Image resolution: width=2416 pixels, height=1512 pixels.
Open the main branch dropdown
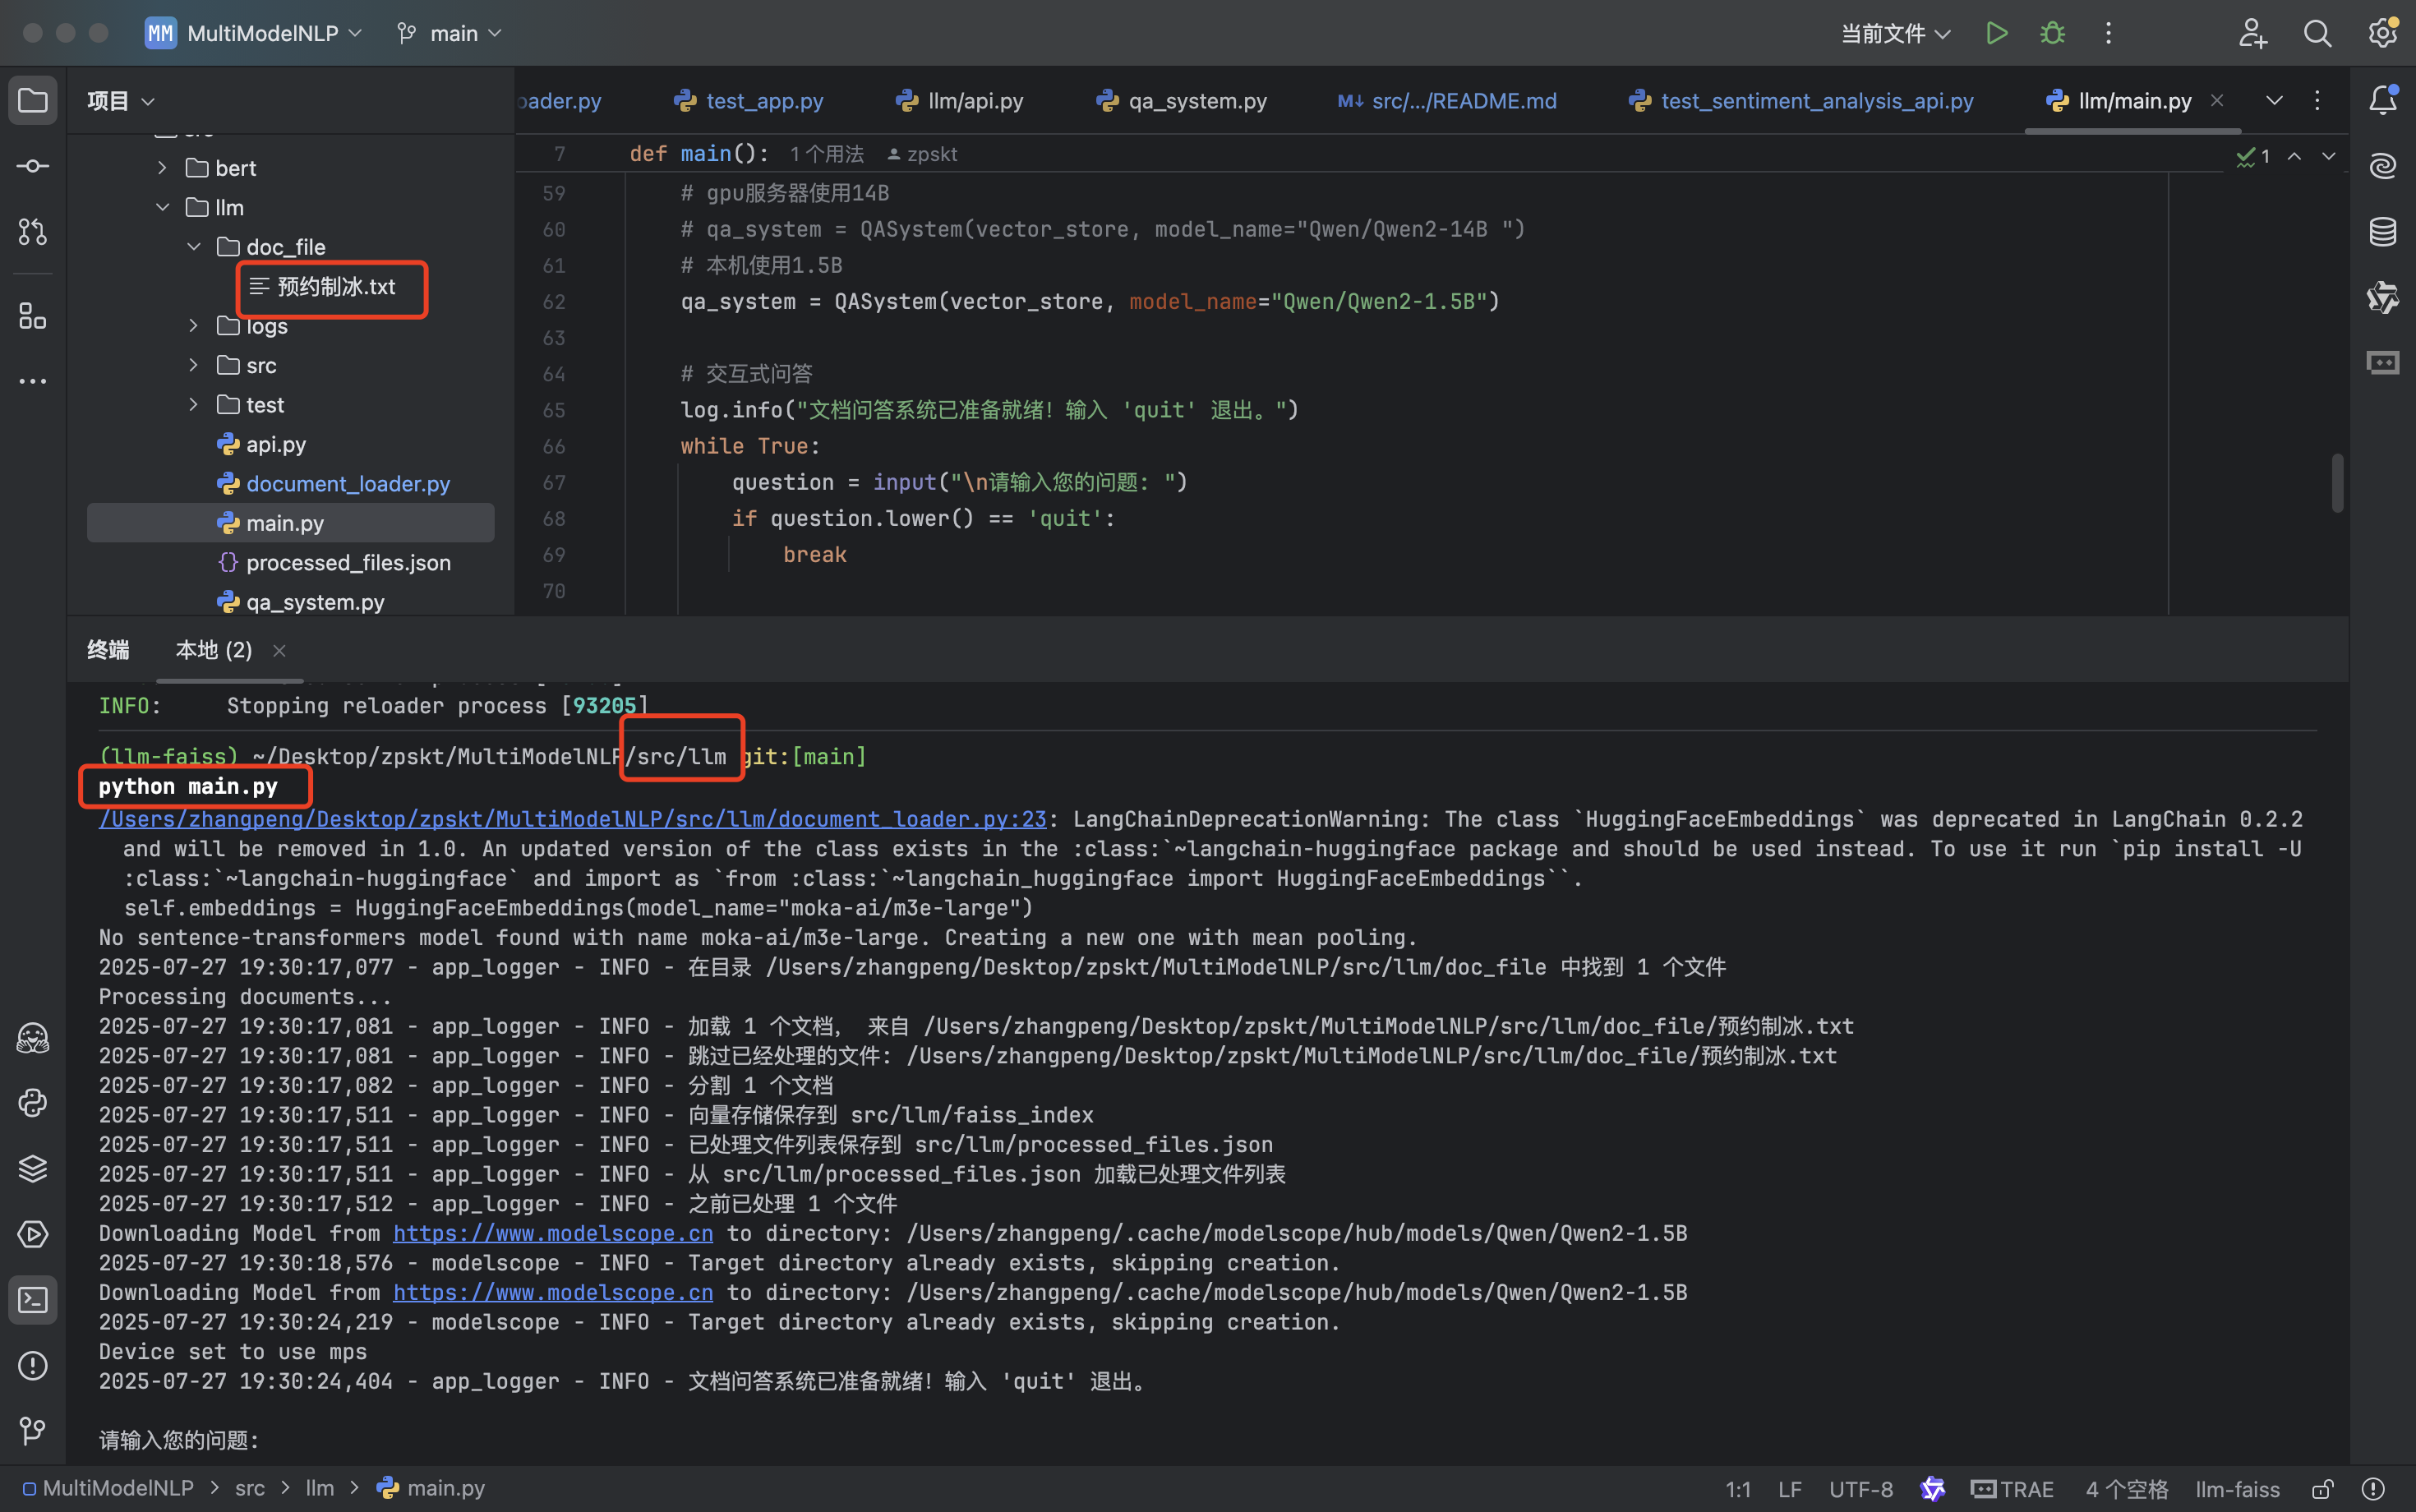pyautogui.click(x=449, y=33)
